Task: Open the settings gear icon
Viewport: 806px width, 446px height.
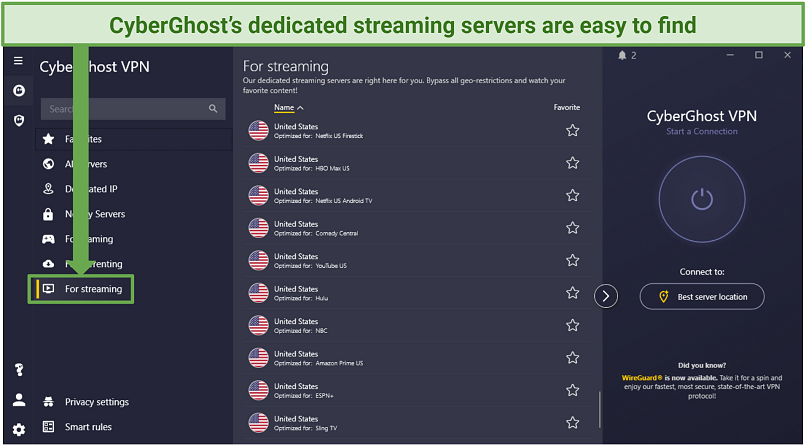Action: (19, 429)
